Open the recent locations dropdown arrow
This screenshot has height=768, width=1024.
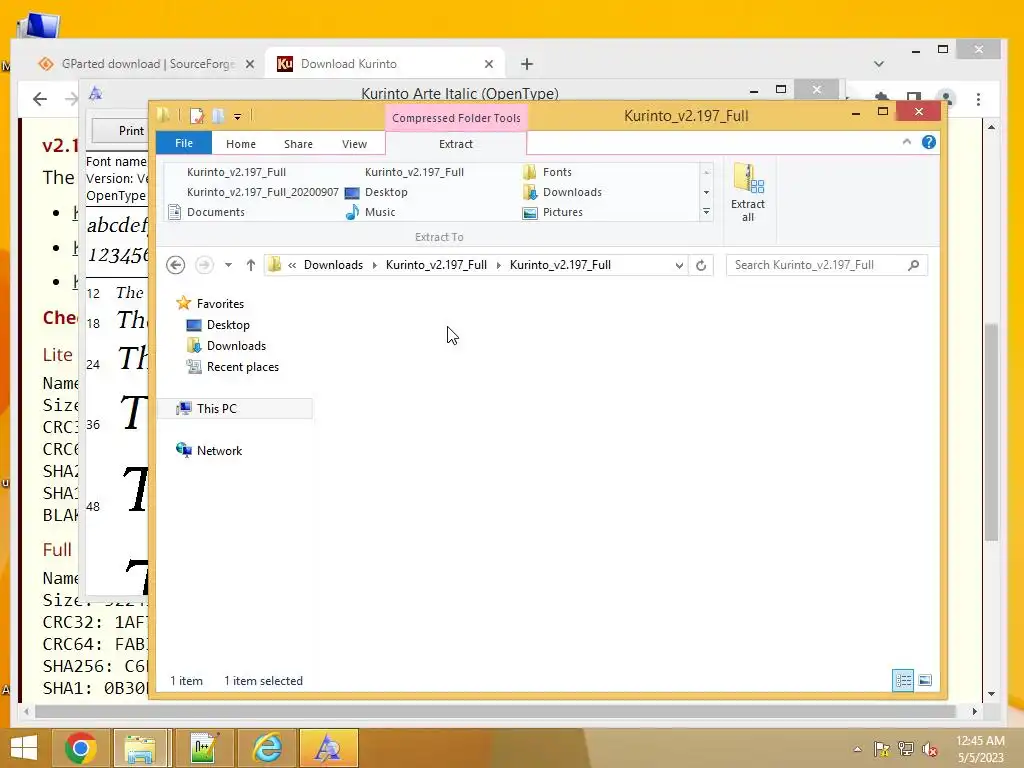pyautogui.click(x=228, y=264)
